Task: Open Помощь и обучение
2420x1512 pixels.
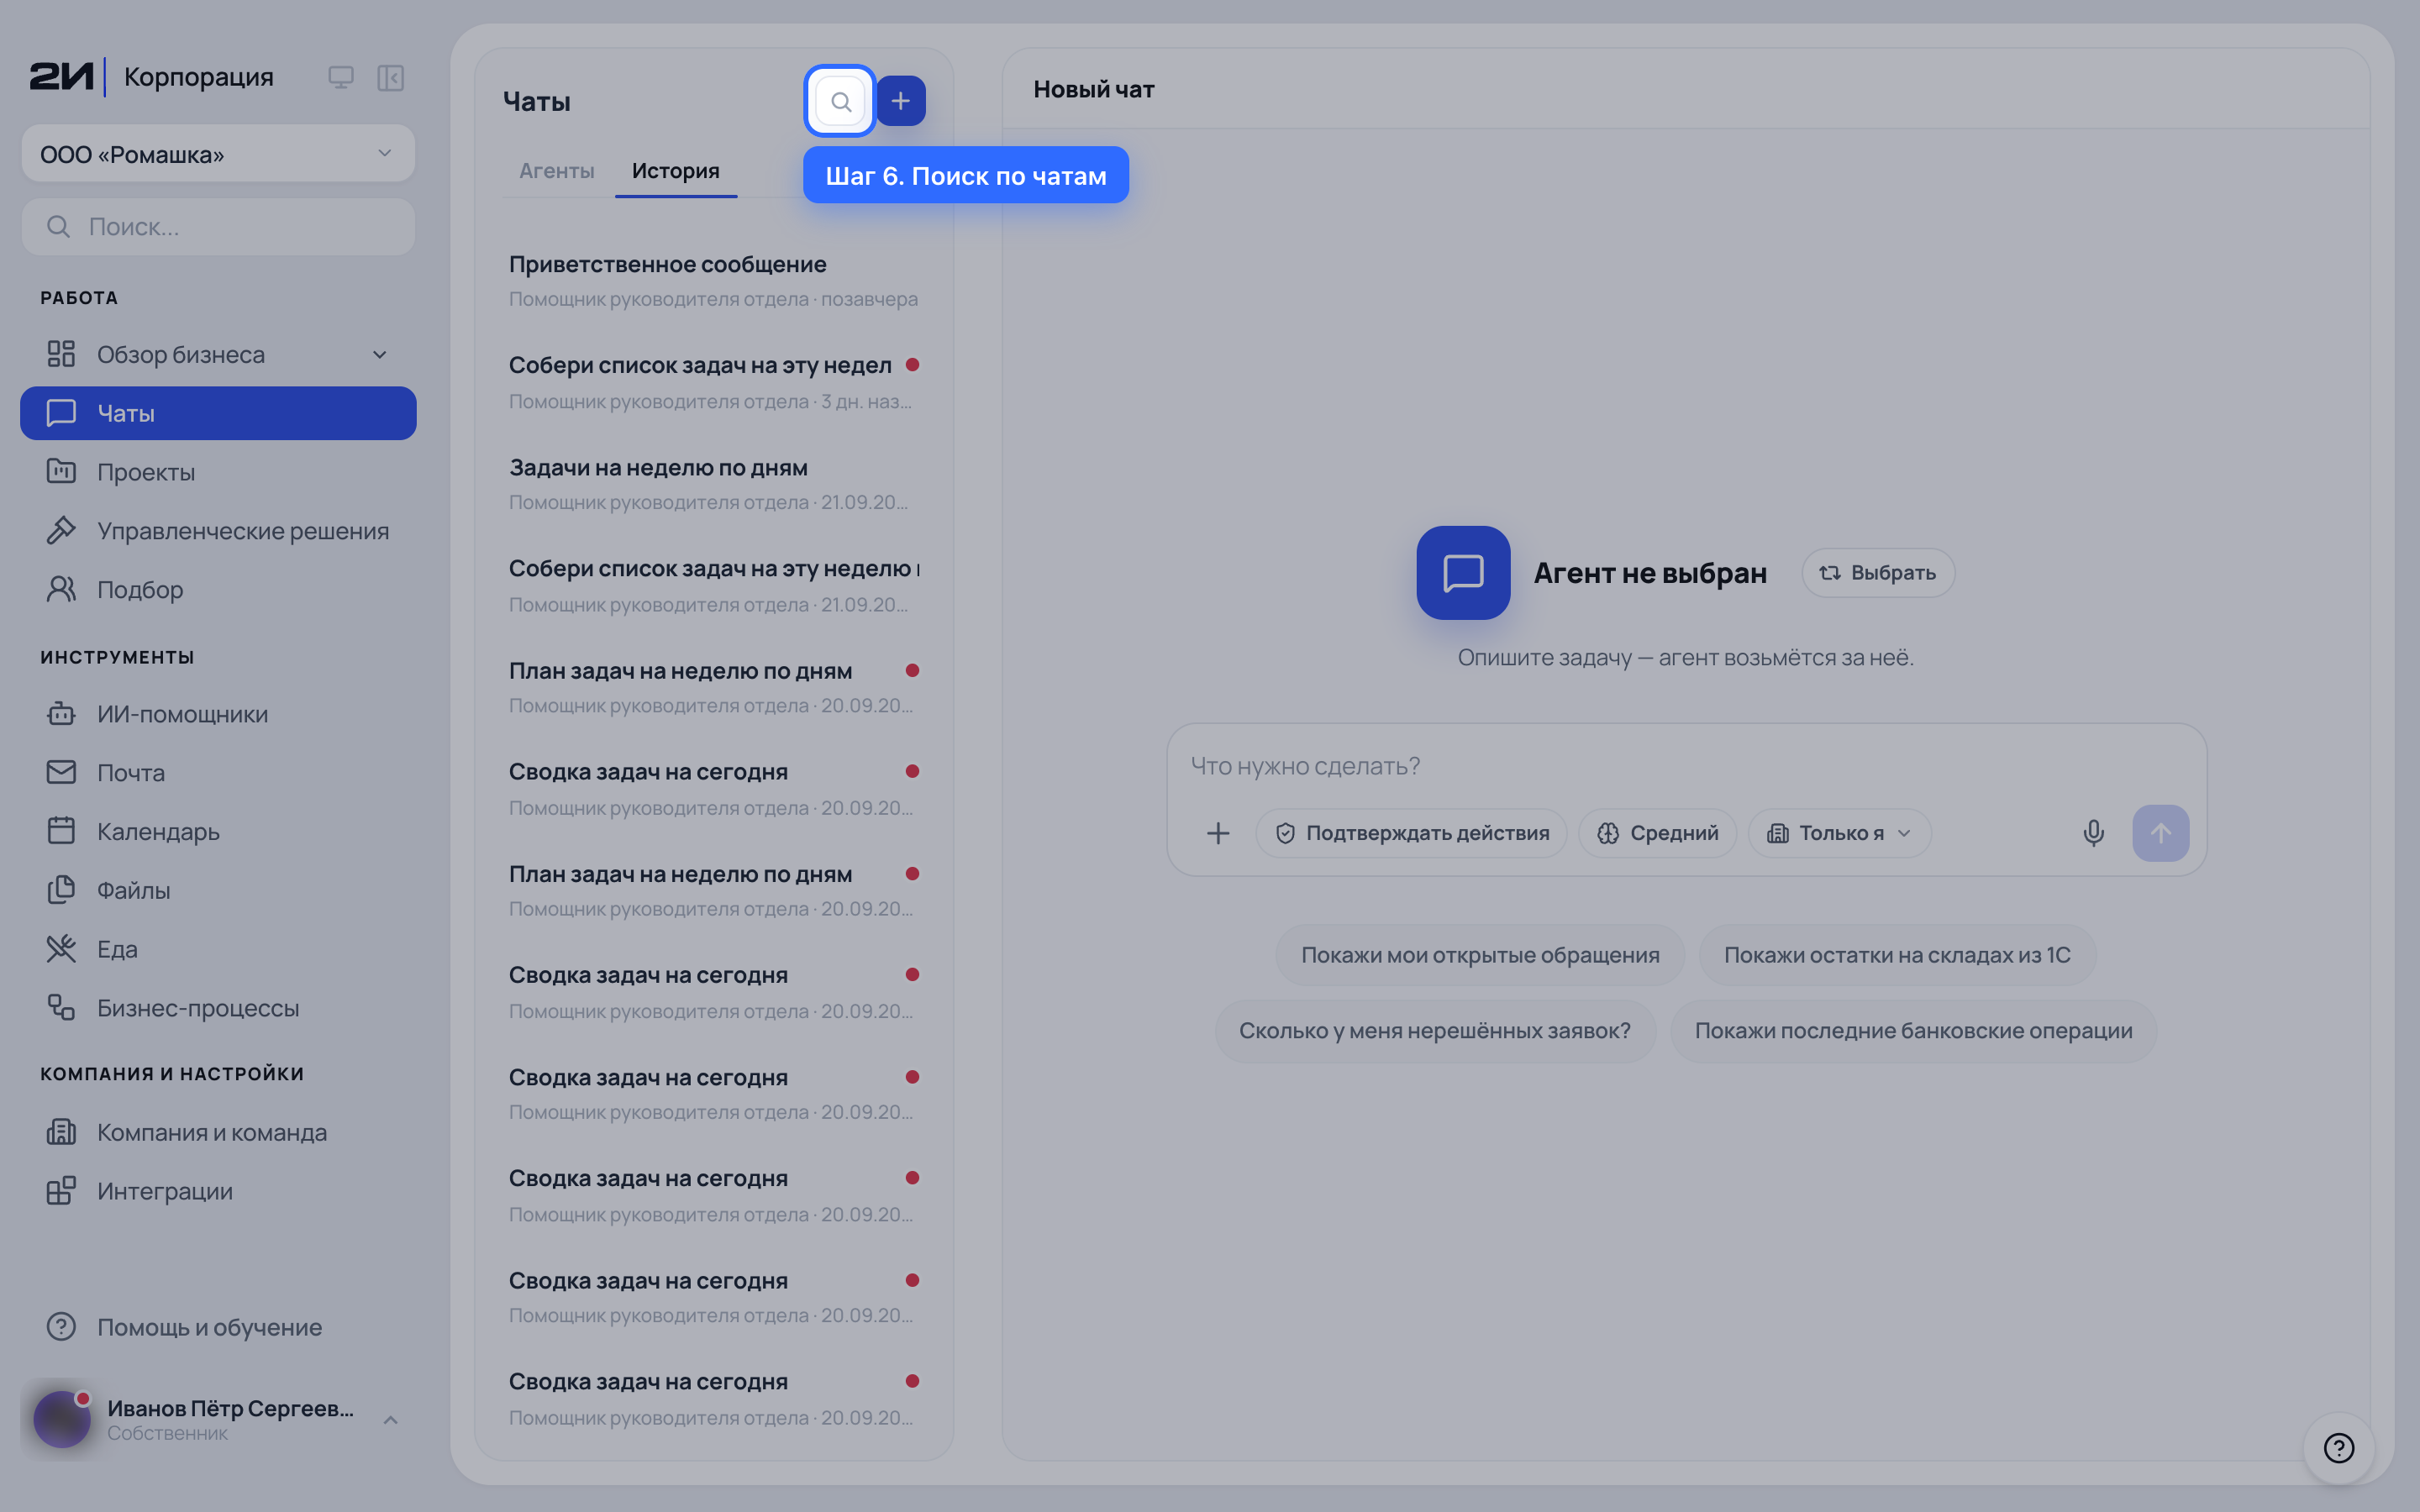Action: coord(218,1327)
